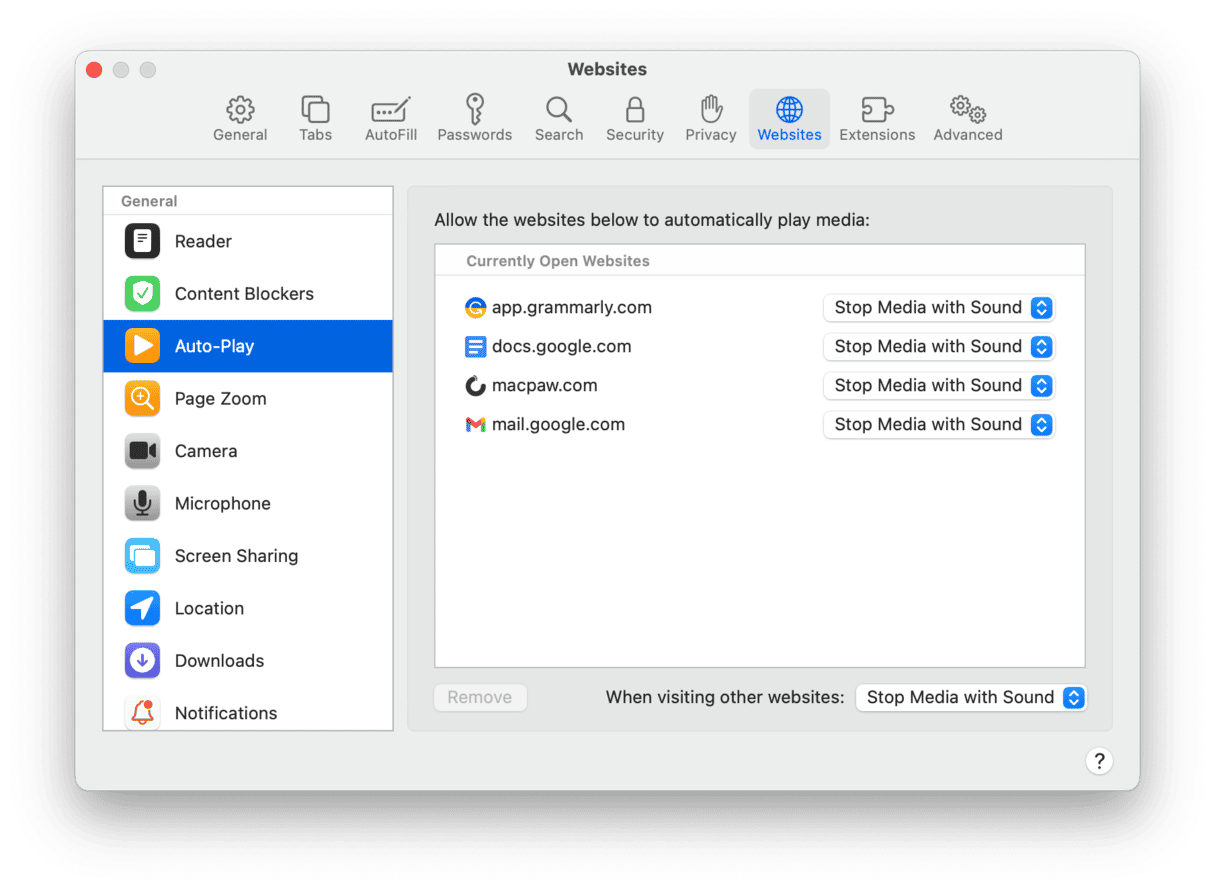Click the Camera sidebar icon
Screen dimensions: 1215x890
pos(142,451)
